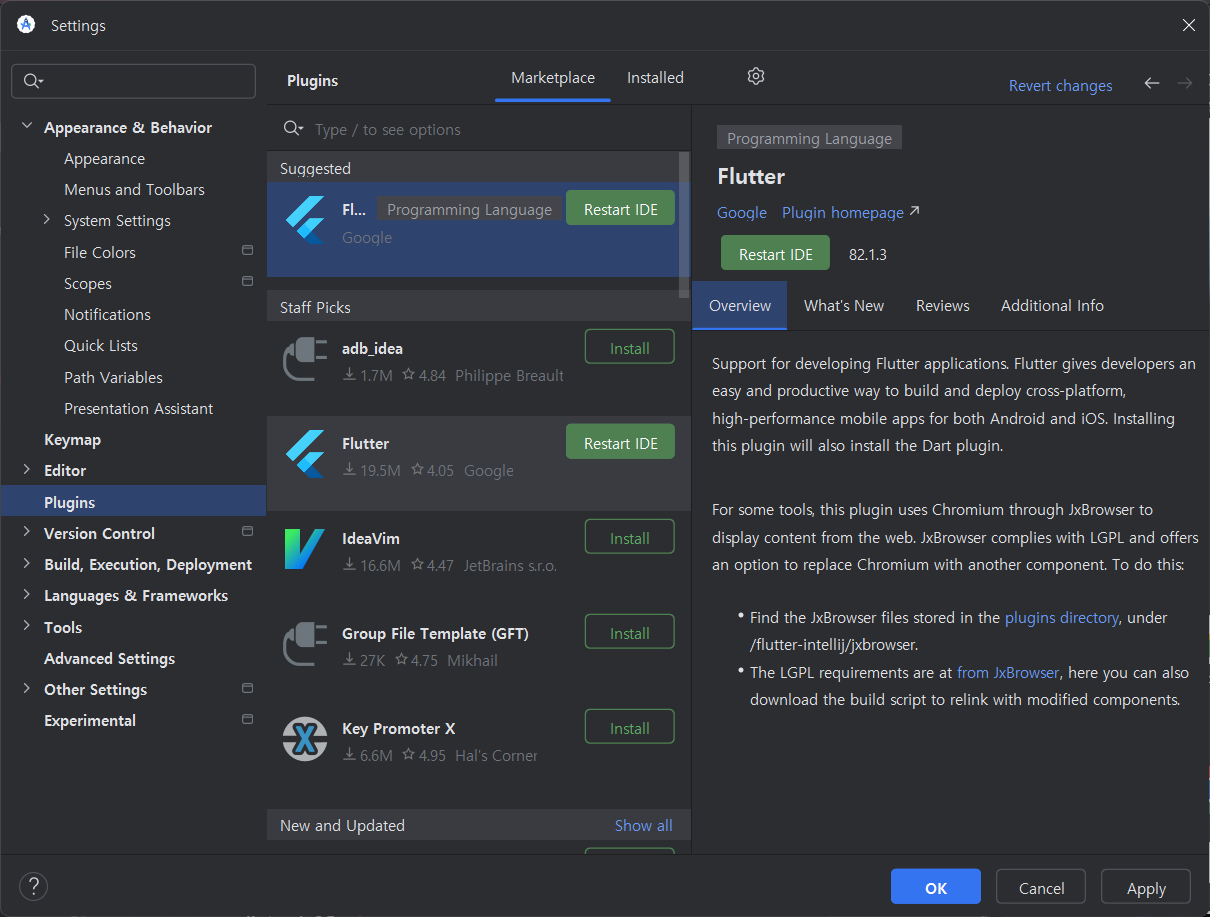Select the Notifications settings item

(107, 314)
